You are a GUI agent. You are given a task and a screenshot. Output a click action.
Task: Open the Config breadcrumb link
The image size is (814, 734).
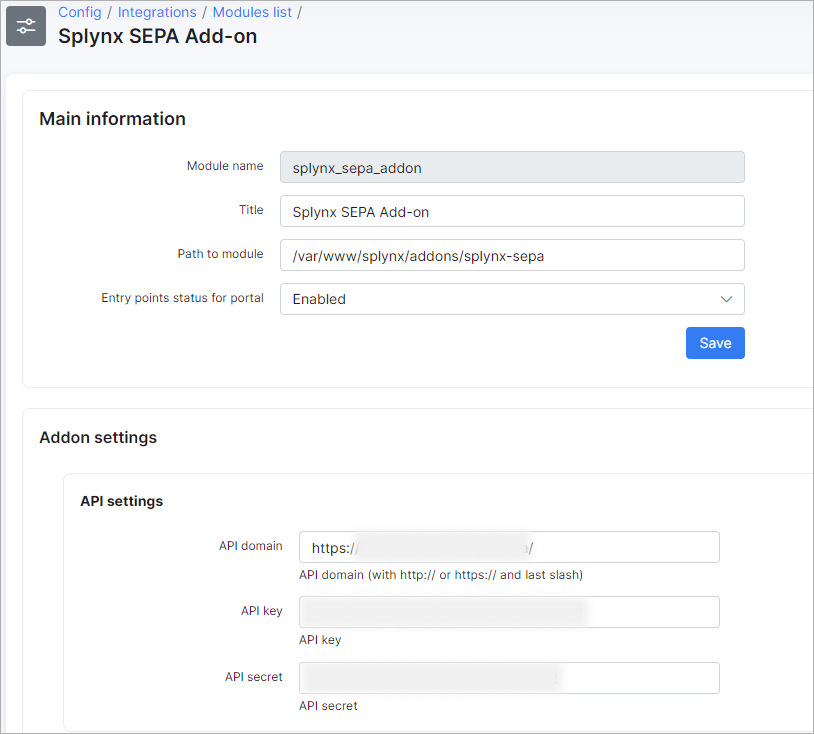pyautogui.click(x=79, y=12)
